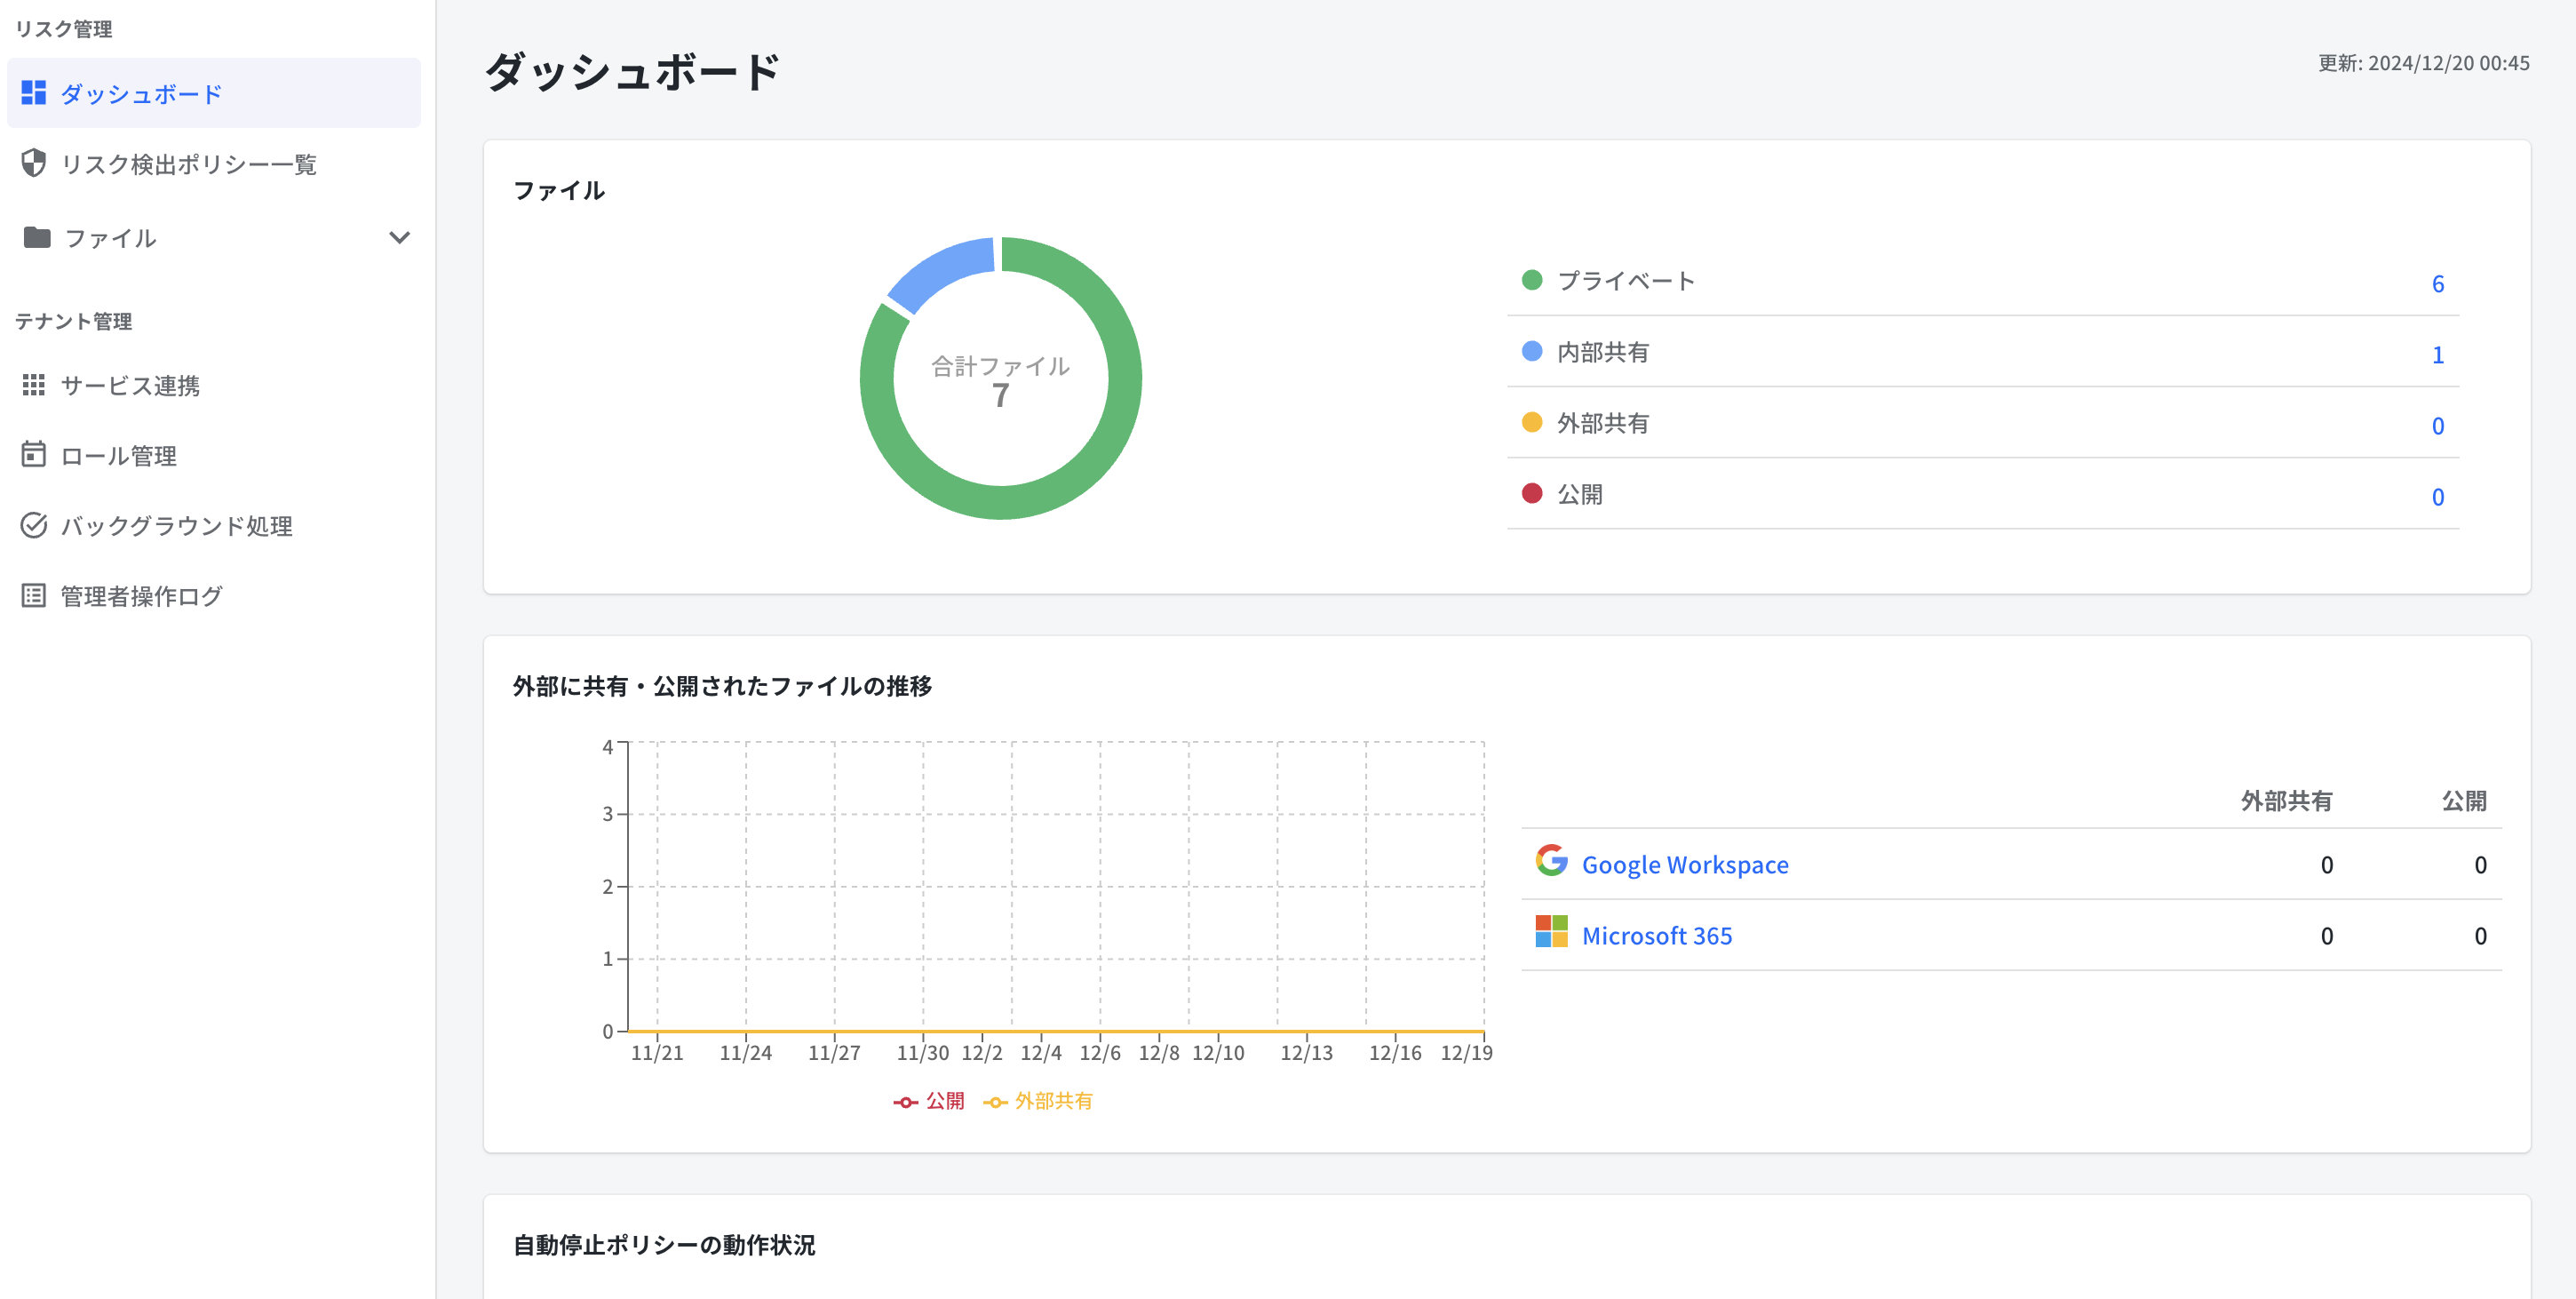Viewport: 2576px width, 1299px height.
Task: Click the リスク管理 section label
Action: pyautogui.click(x=63, y=29)
